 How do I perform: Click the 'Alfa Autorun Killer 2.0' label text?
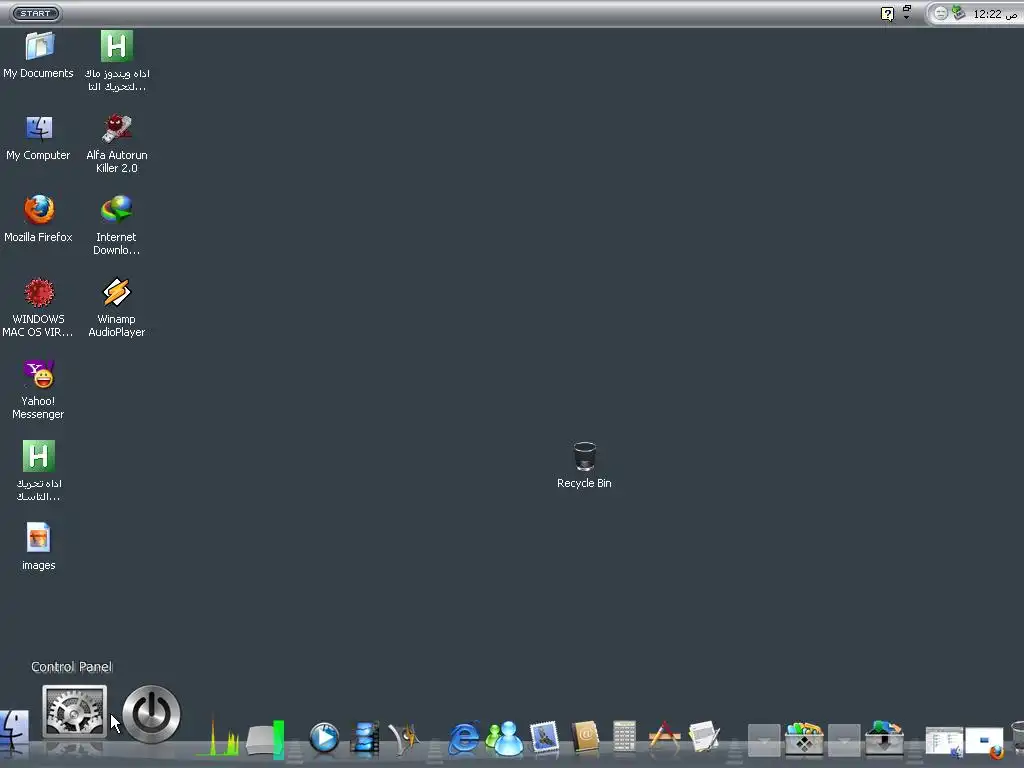[x=117, y=161]
